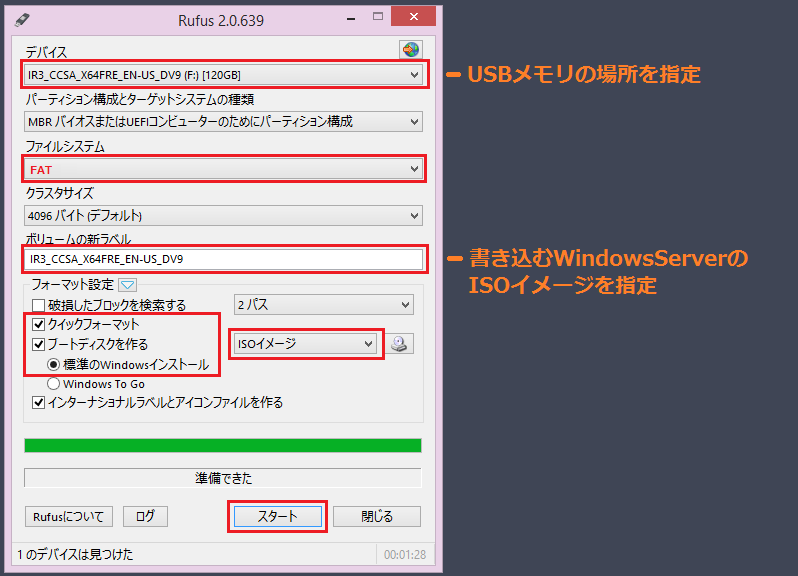The image size is (798, 576).
Task: Click the green progress bar
Action: coord(223,446)
